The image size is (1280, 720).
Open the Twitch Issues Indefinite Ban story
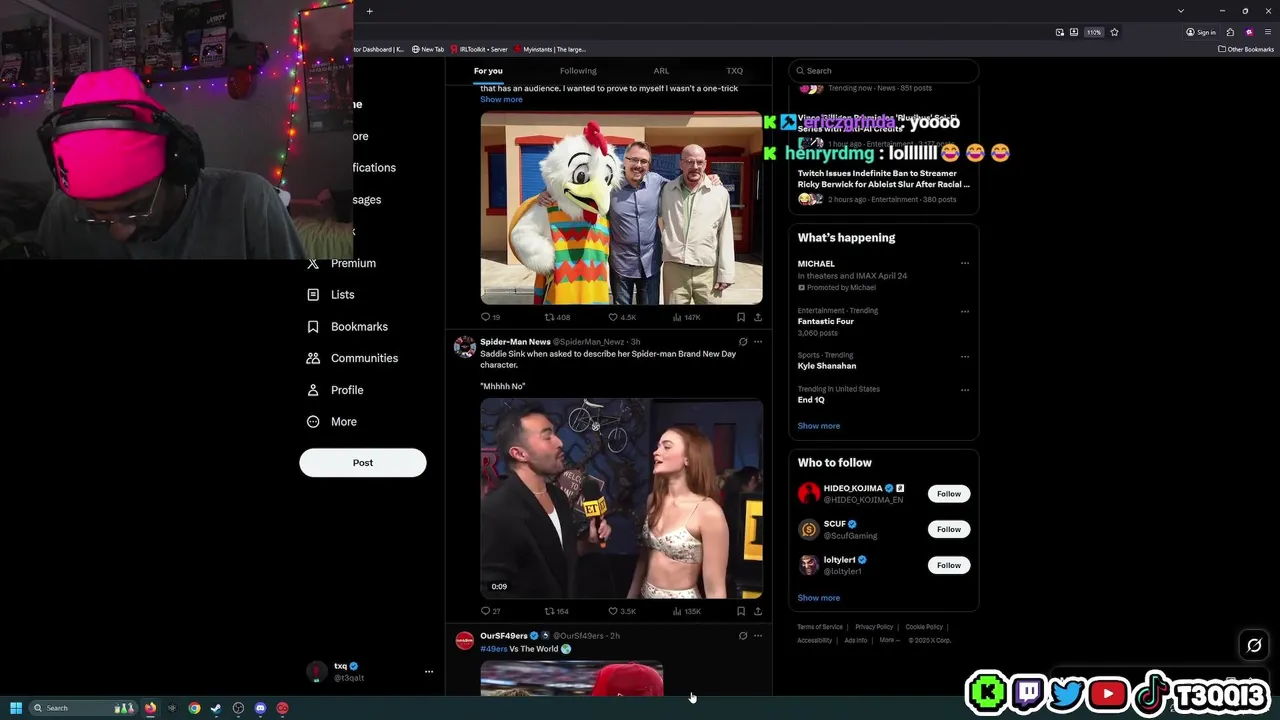click(x=884, y=179)
